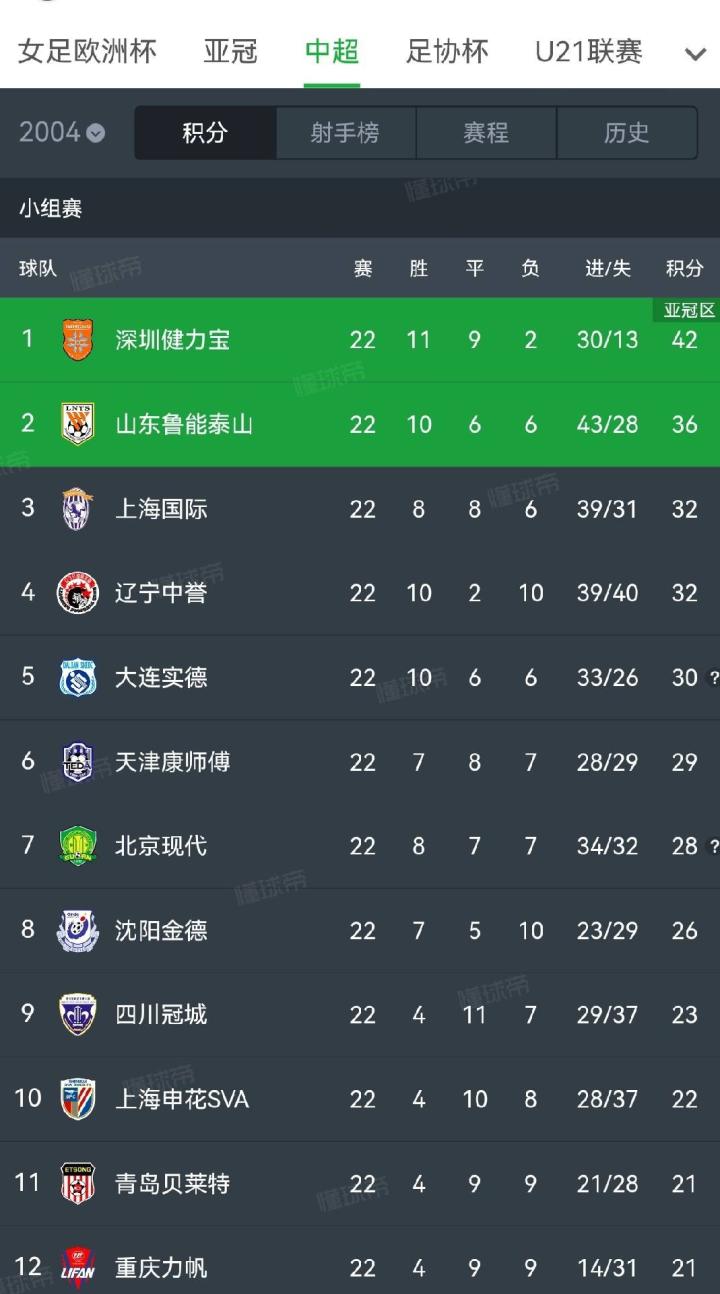Screen dimensions: 720x1294
Task: Click the 深圳健力宝 team logo
Action: pos(77,340)
